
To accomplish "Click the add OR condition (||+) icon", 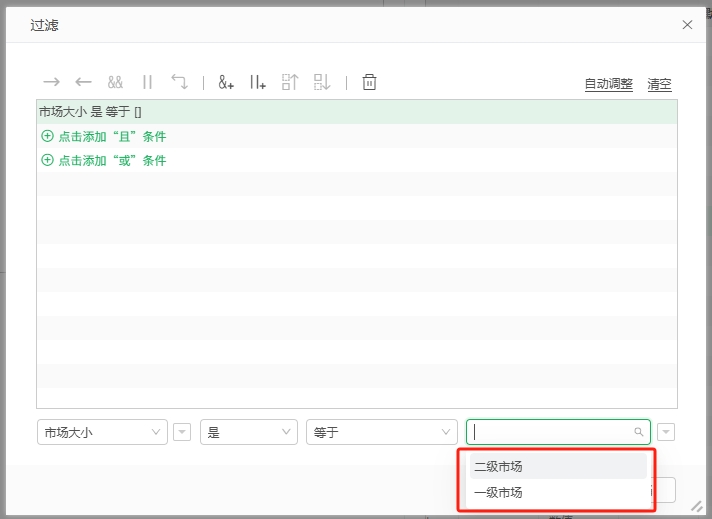I will point(258,82).
